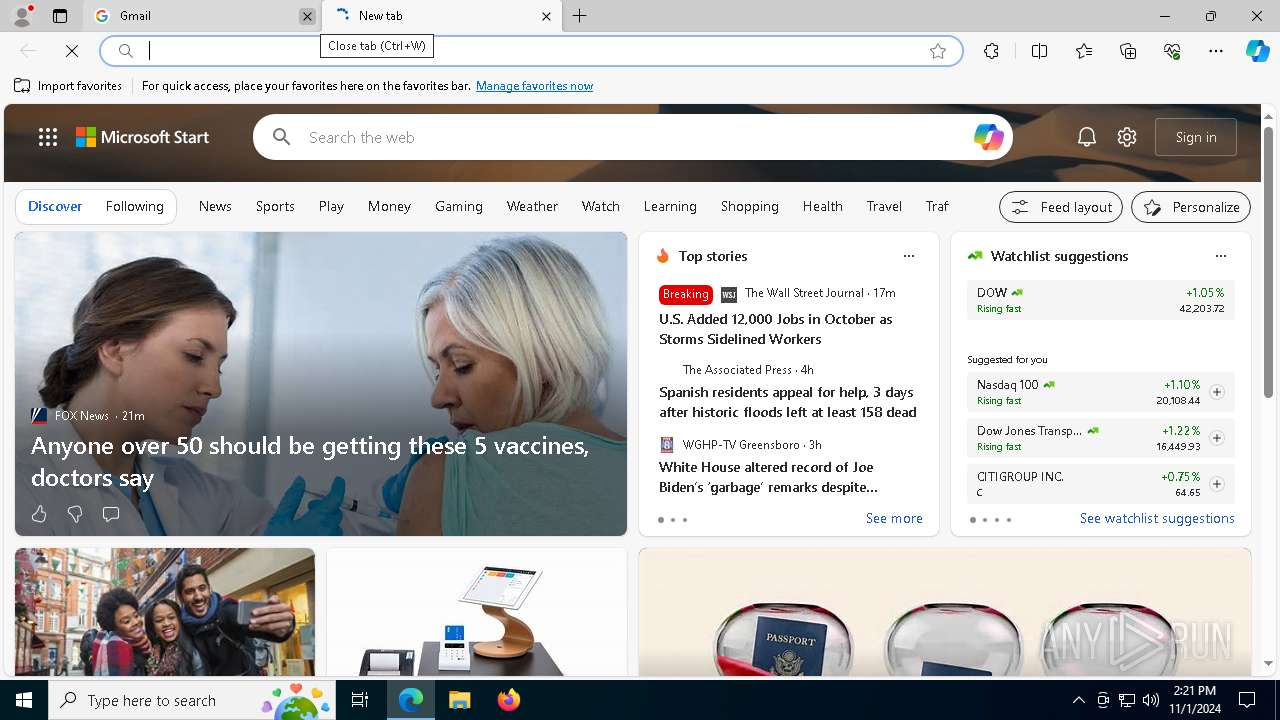Add Dow Jones Transp... to the watchlist
Screen dimensions: 1280x720
(x=1217, y=438)
